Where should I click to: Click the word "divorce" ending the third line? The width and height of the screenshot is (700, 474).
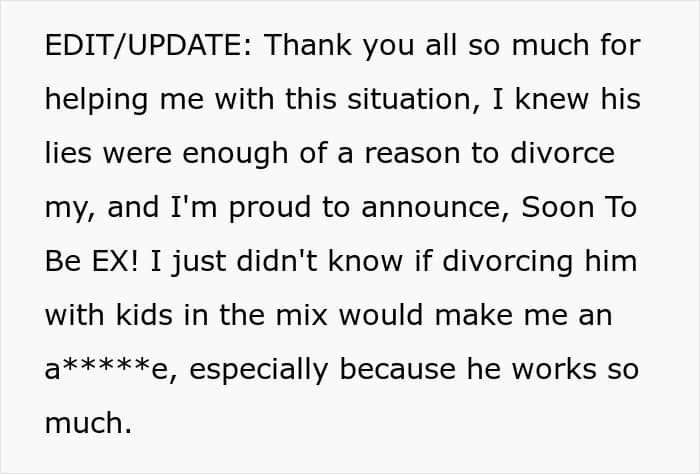(x=562, y=153)
